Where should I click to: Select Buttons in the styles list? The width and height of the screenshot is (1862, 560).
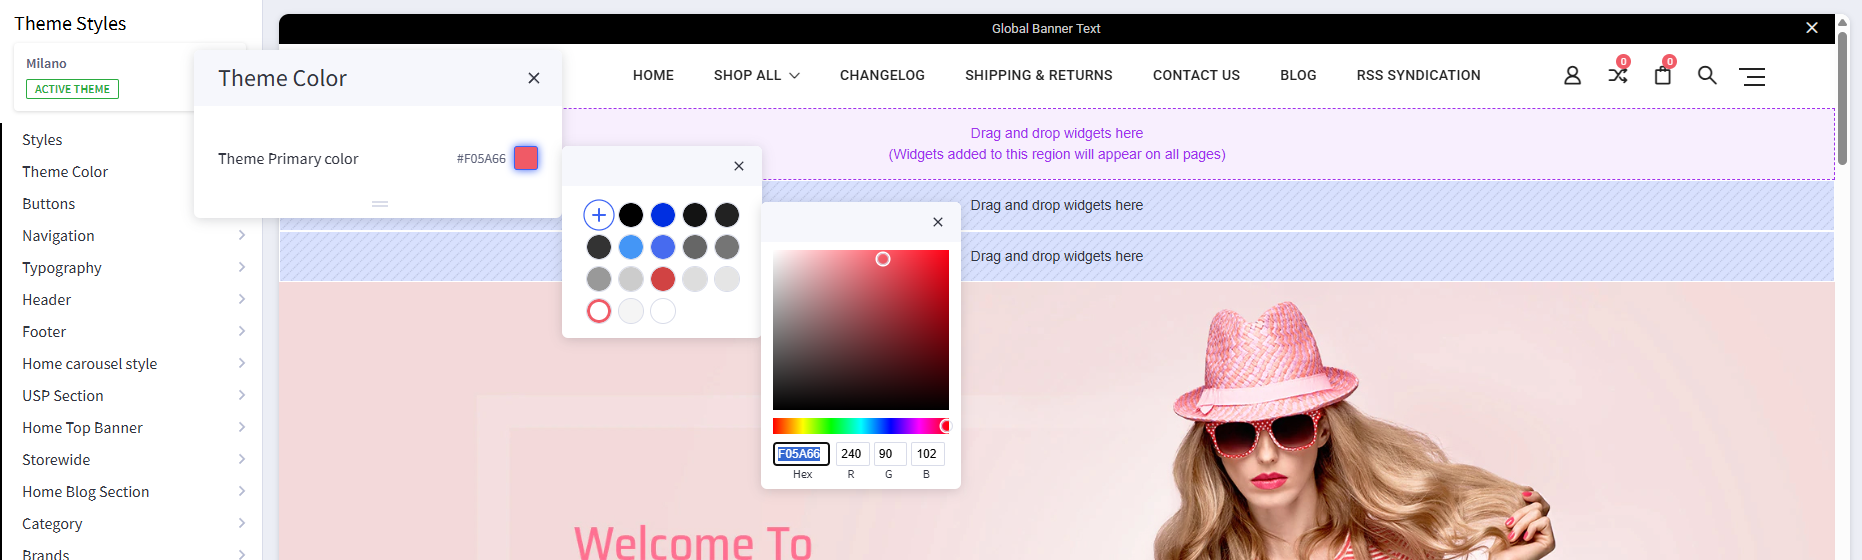pyautogui.click(x=49, y=204)
